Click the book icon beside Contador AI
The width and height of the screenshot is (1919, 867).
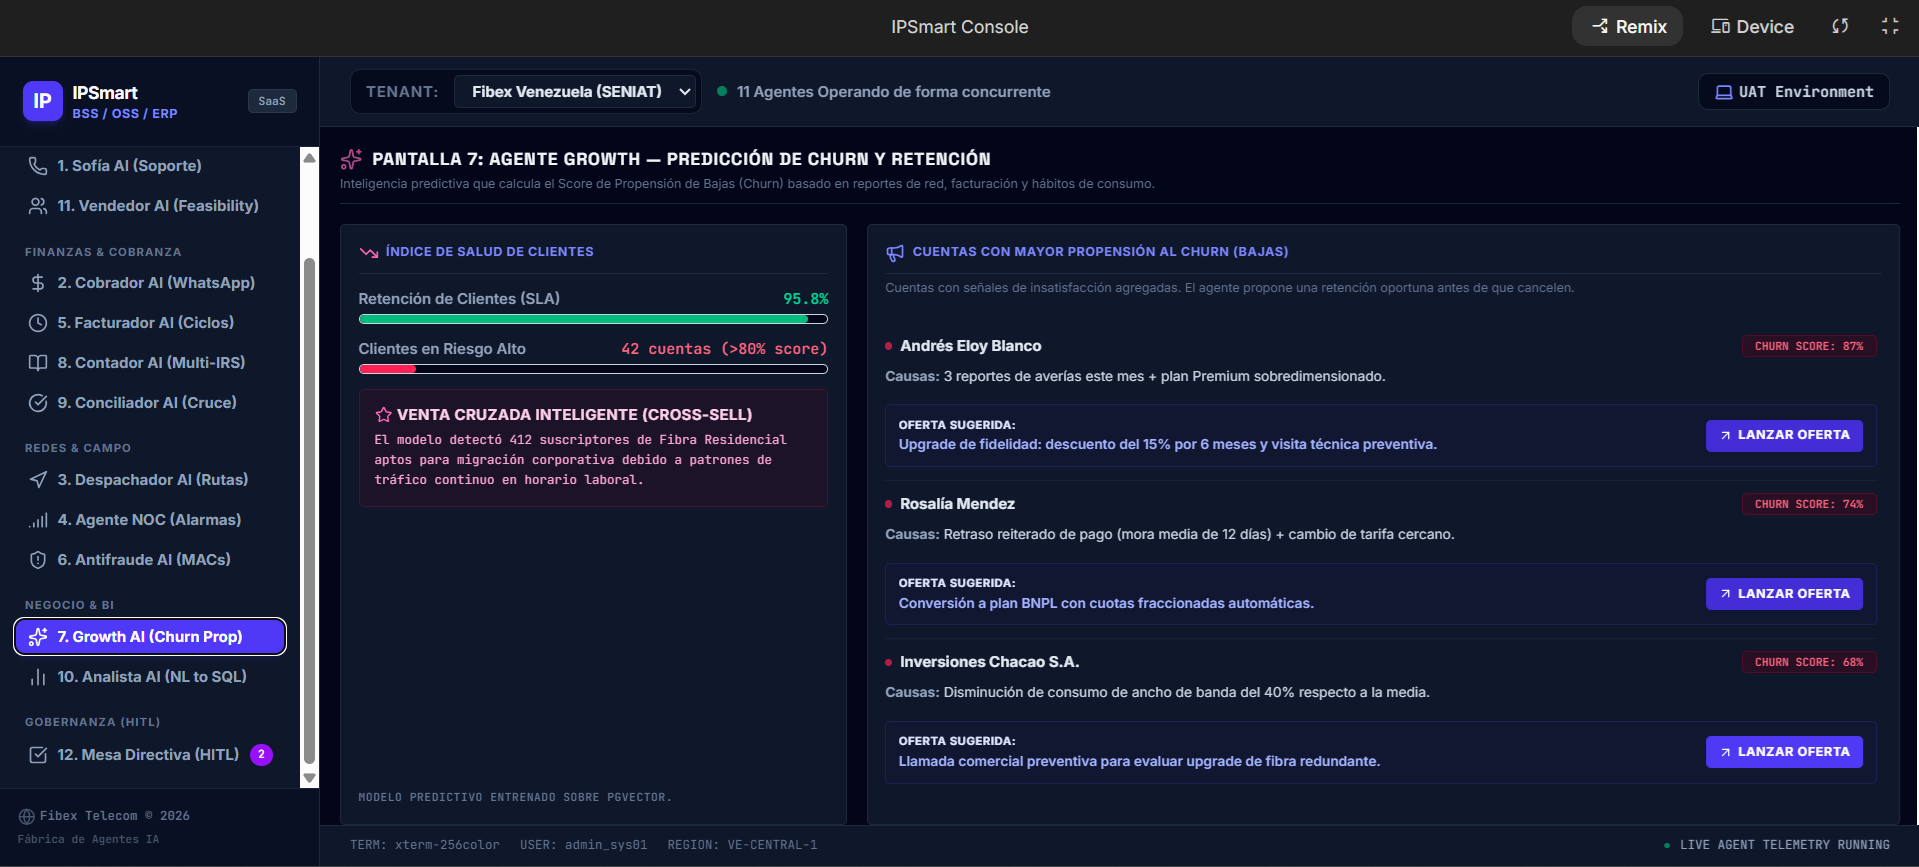point(38,363)
